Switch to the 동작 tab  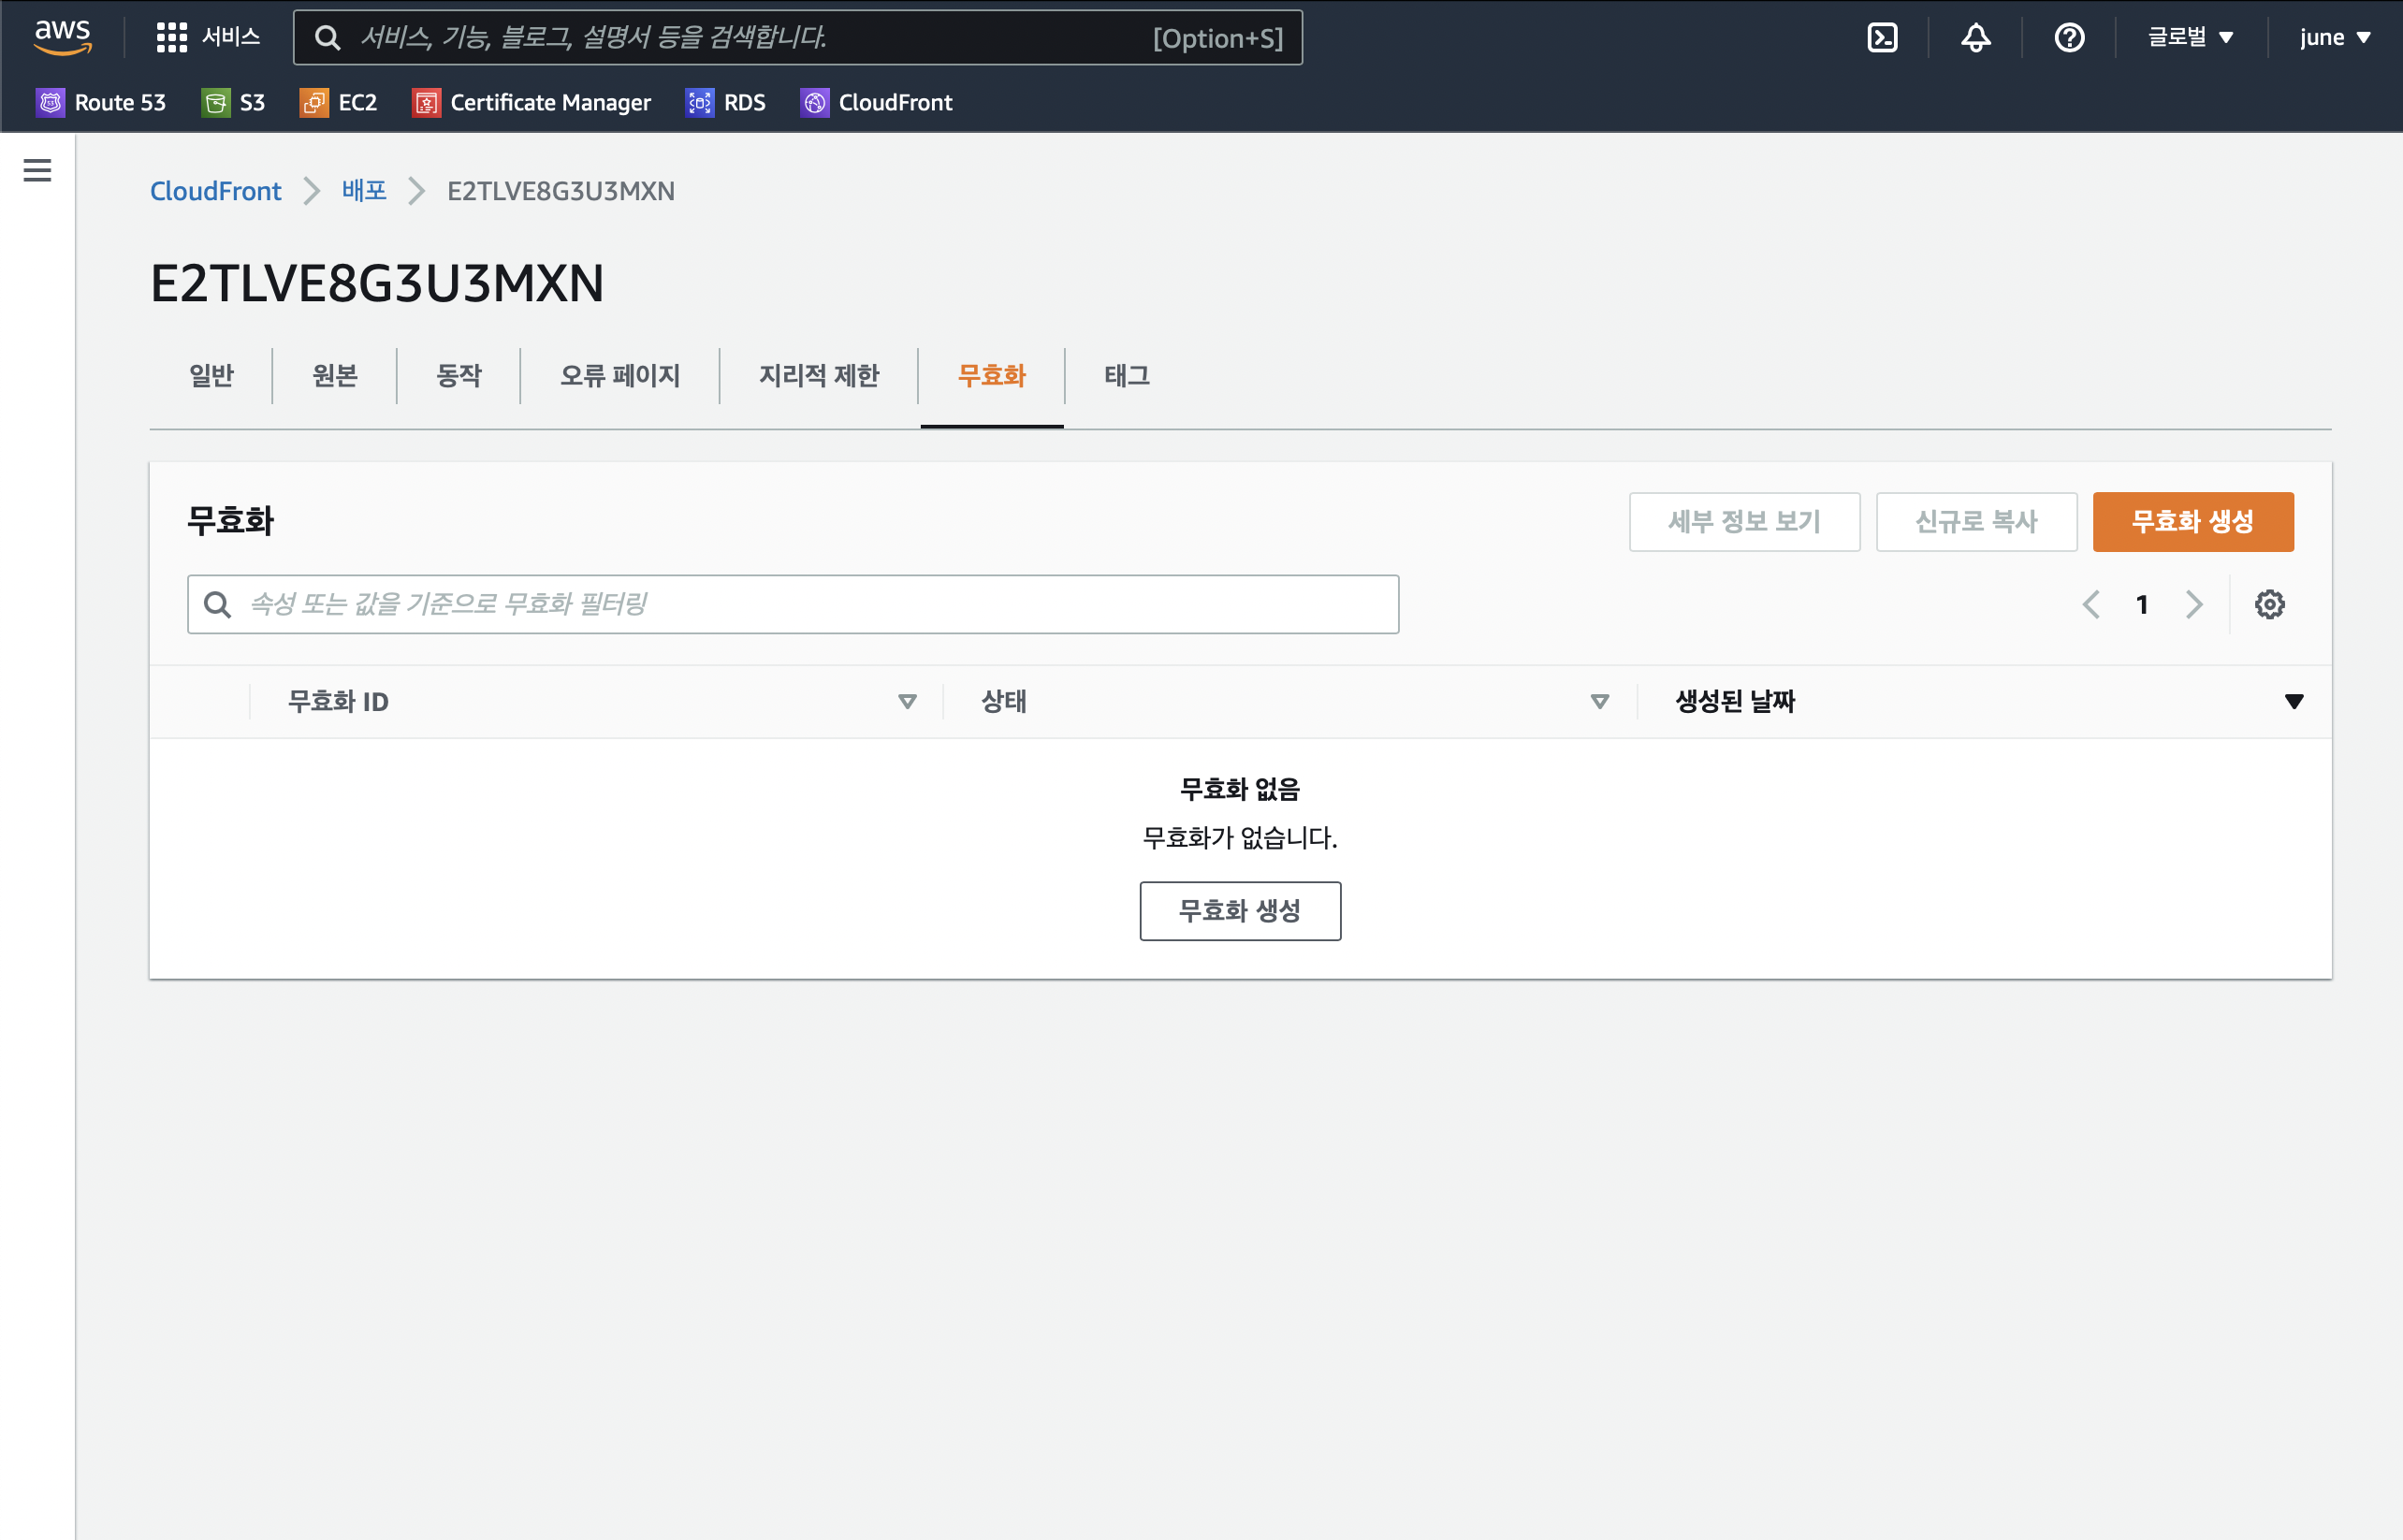click(459, 376)
